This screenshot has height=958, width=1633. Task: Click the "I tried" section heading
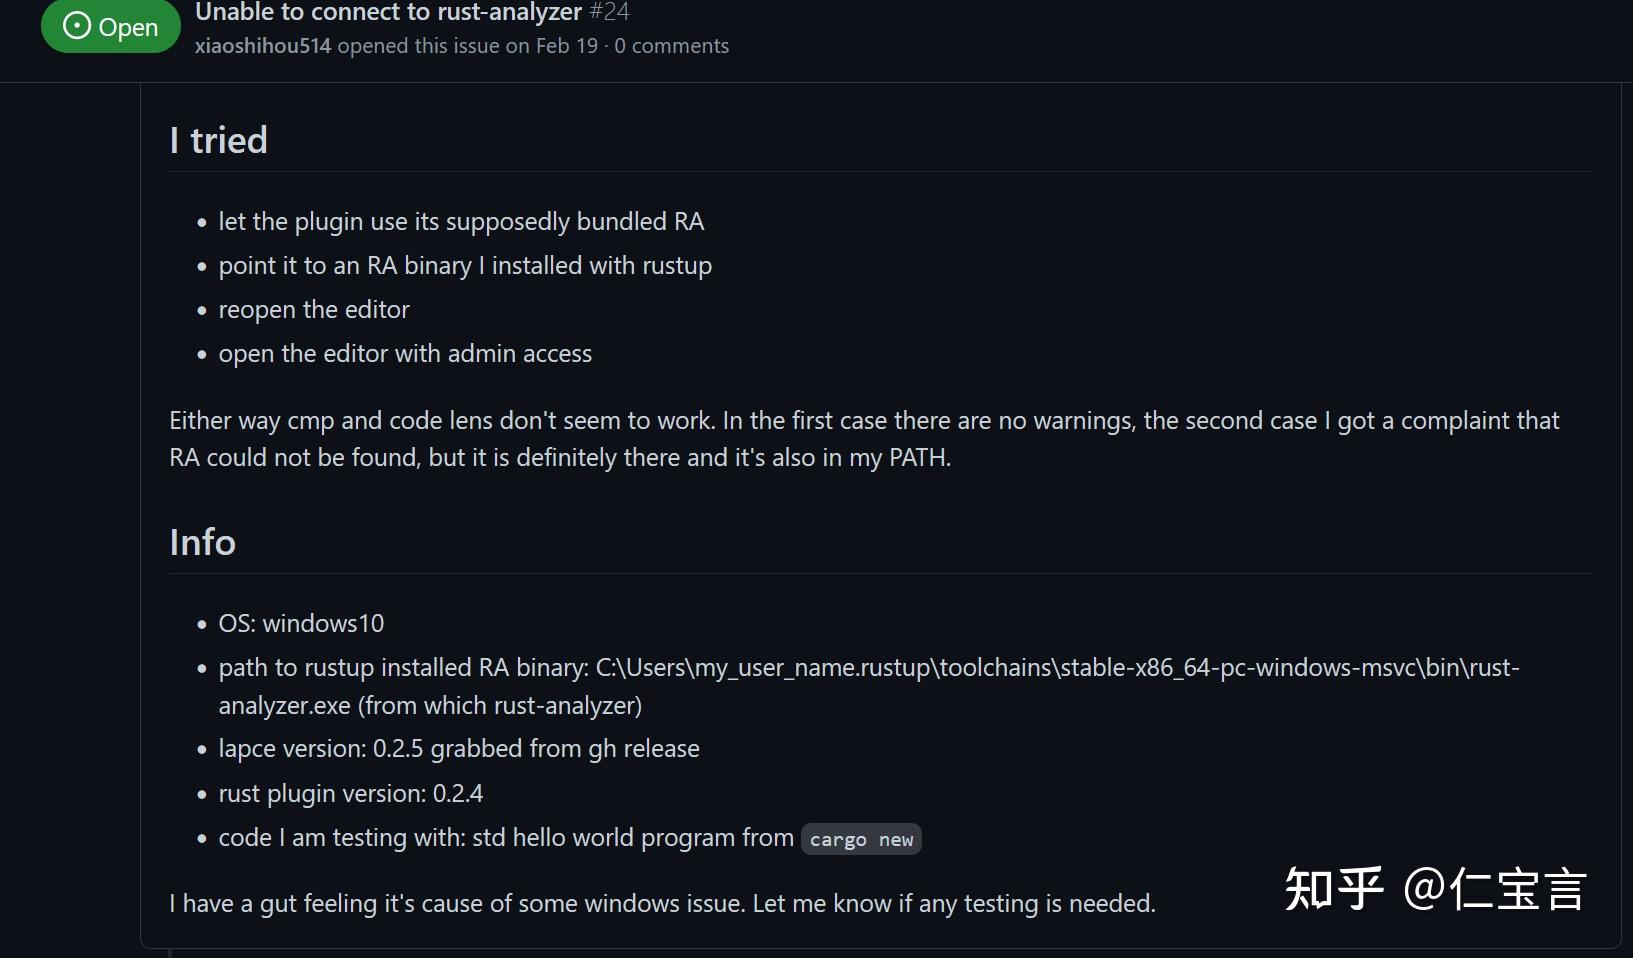[218, 140]
